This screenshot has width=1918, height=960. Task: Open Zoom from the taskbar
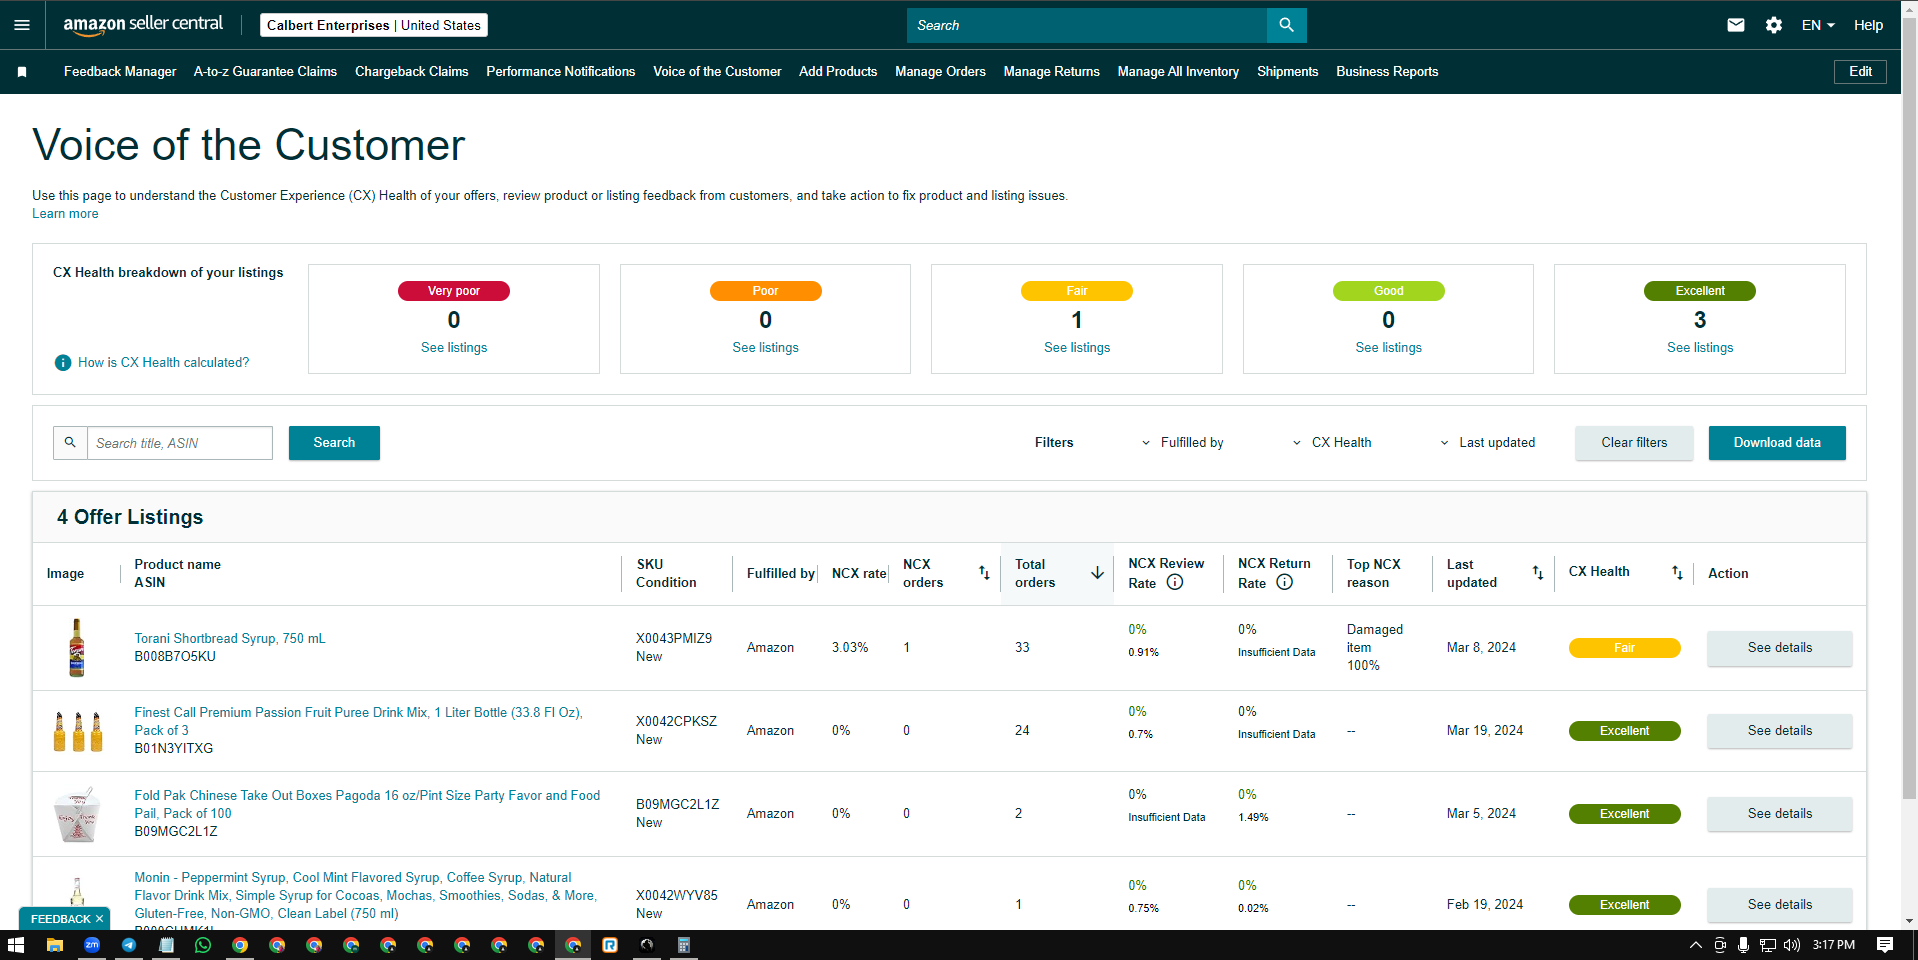[92, 945]
